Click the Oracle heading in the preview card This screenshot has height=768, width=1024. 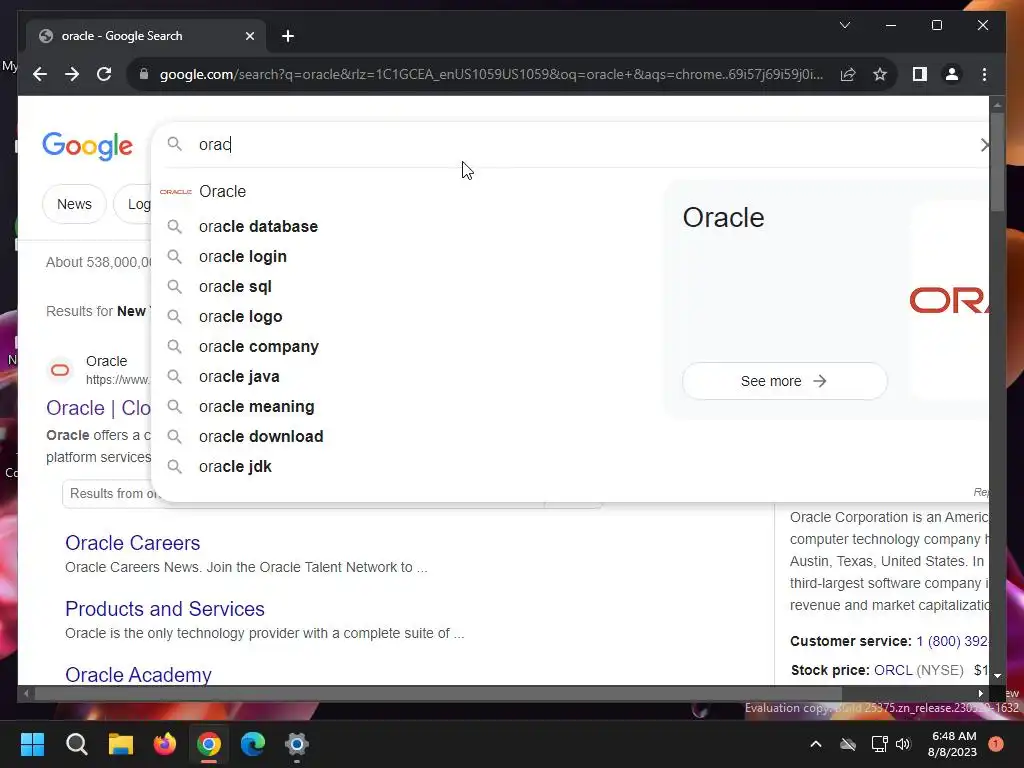click(x=723, y=217)
